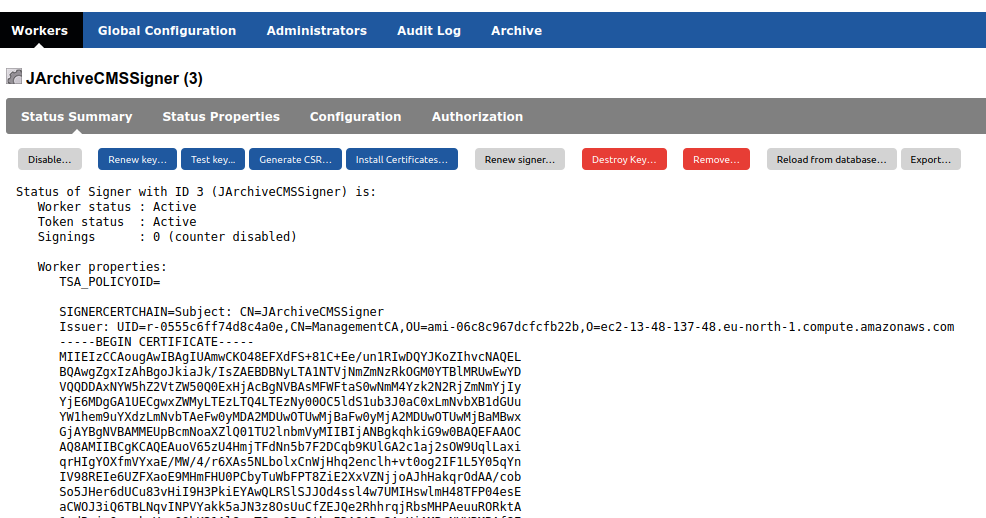Screen dimensions: 986x518
Task: Open the Administrators section
Action: tap(316, 30)
